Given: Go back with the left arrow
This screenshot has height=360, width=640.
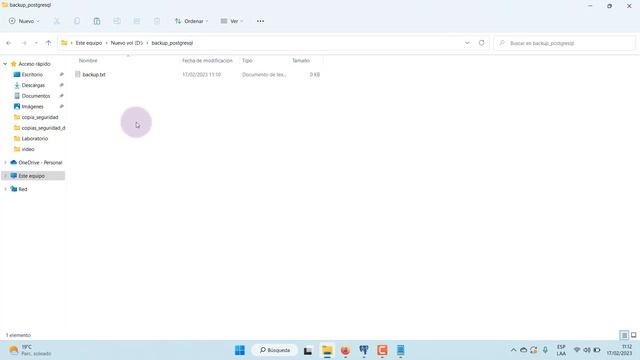Looking at the screenshot, I should [x=9, y=43].
